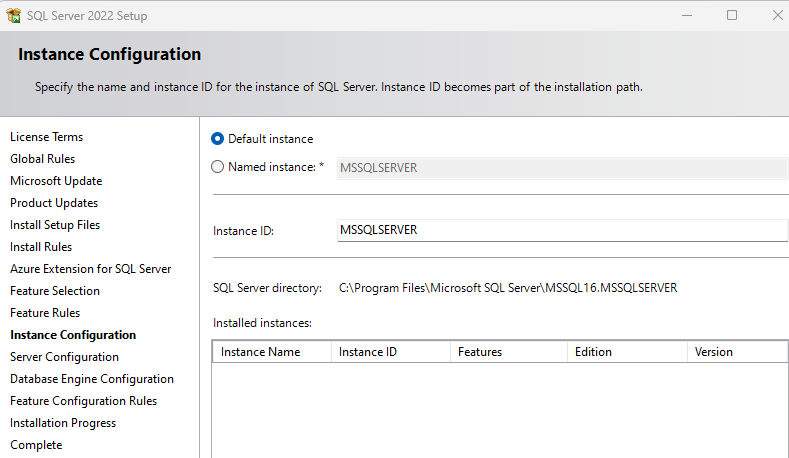
Task: Select Installation Progress step
Action: coord(63,423)
